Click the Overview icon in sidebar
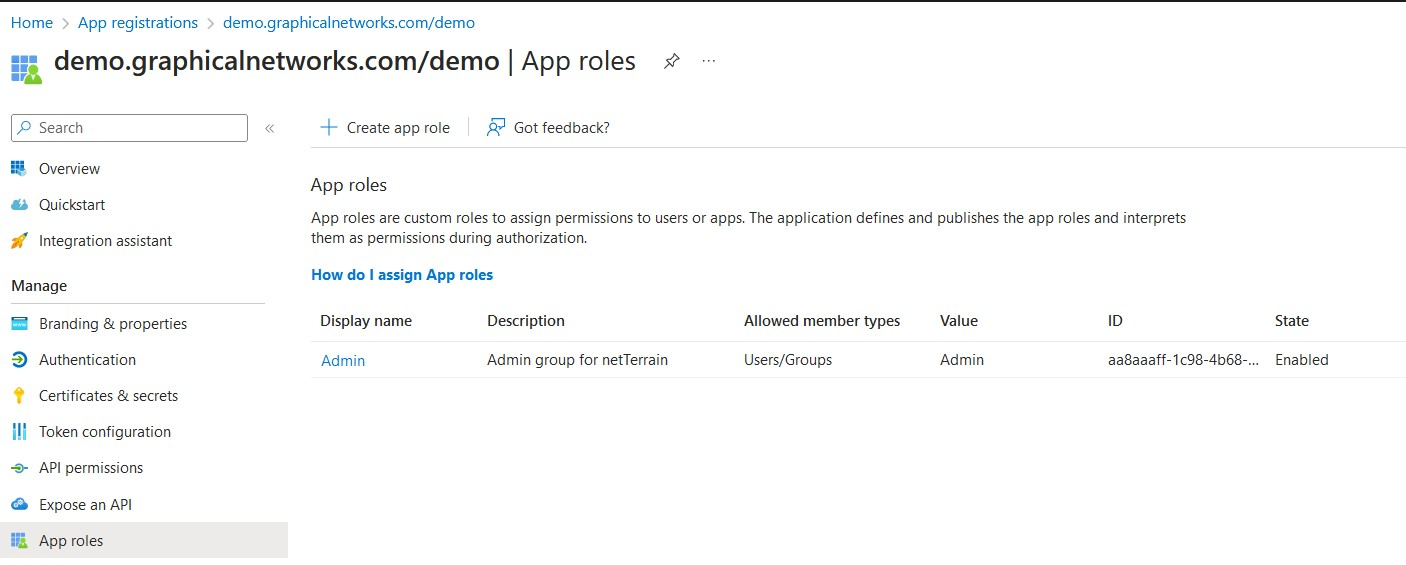Screen dimensions: 1406x565 19,168
